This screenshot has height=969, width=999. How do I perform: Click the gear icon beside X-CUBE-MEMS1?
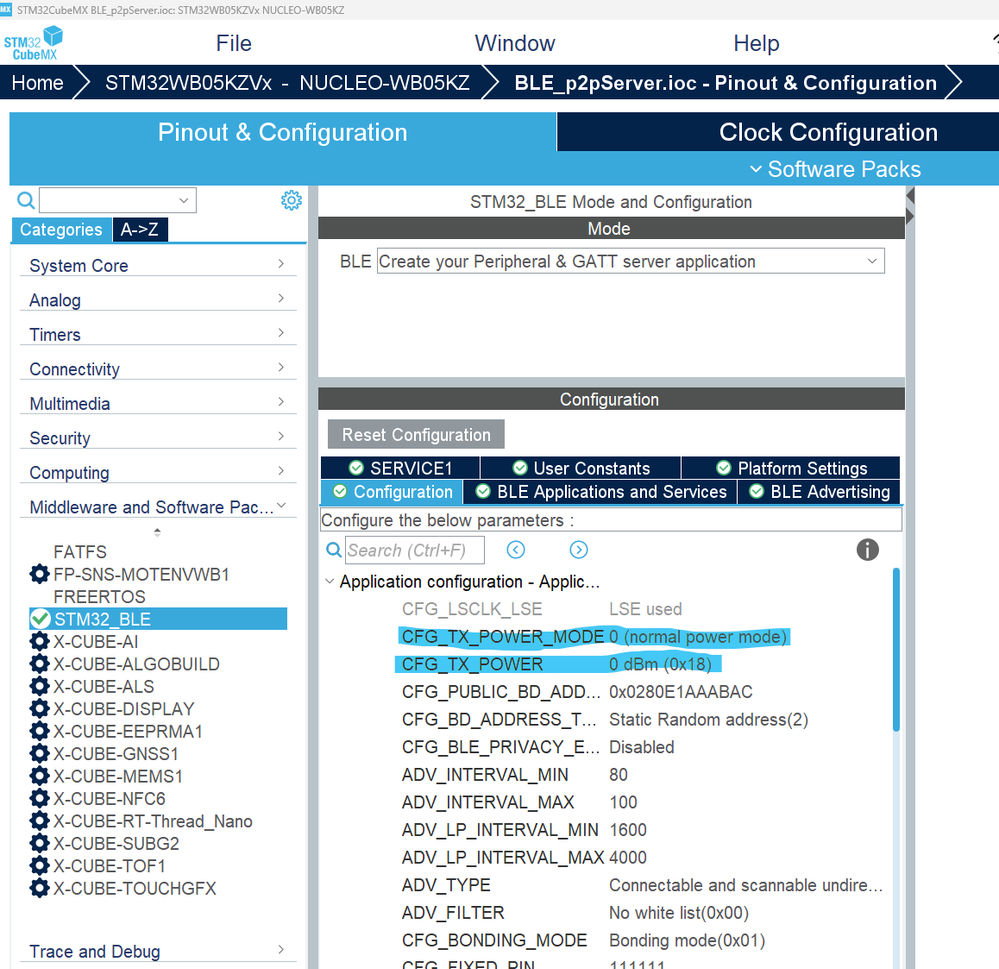click(40, 776)
